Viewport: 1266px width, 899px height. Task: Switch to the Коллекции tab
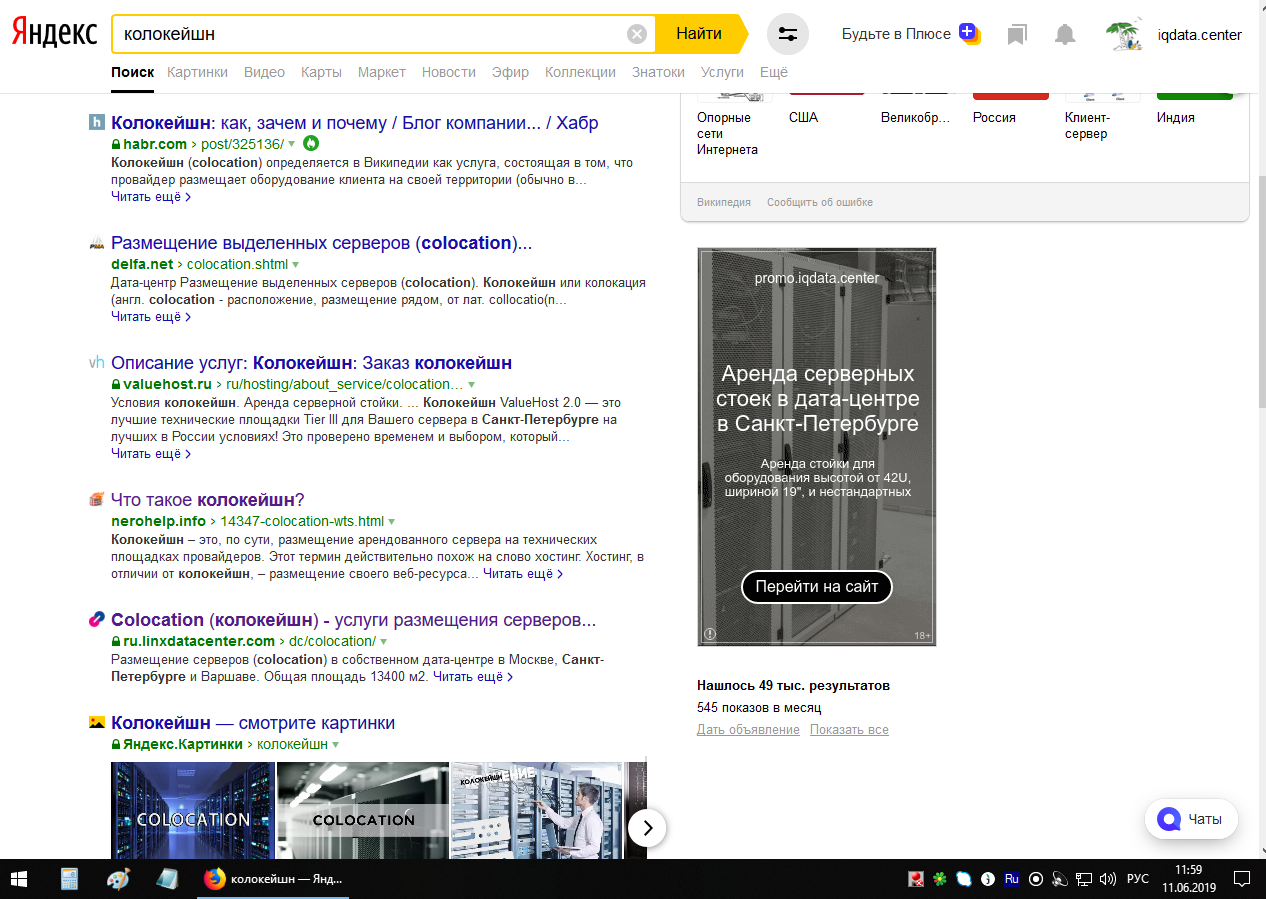coord(581,72)
